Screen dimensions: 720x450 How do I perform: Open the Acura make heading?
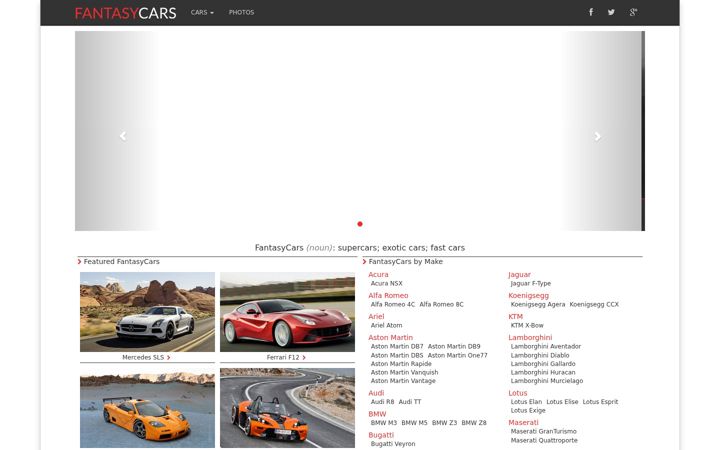[378, 275]
